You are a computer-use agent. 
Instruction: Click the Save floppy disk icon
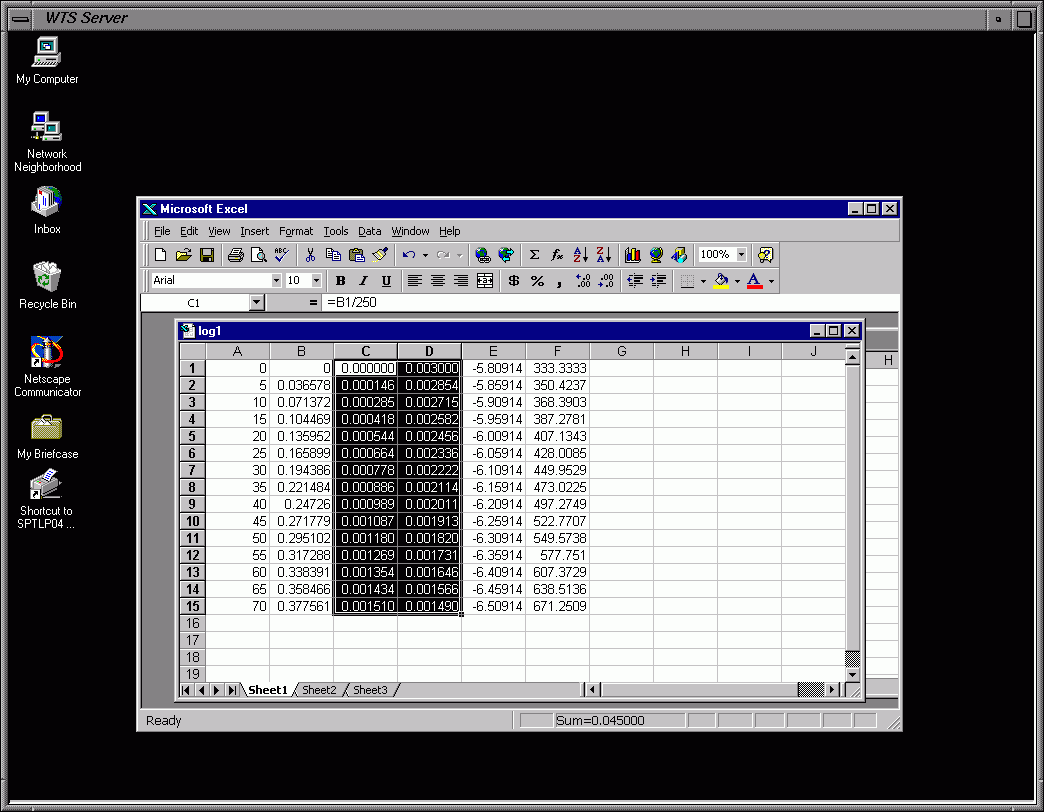coord(207,255)
